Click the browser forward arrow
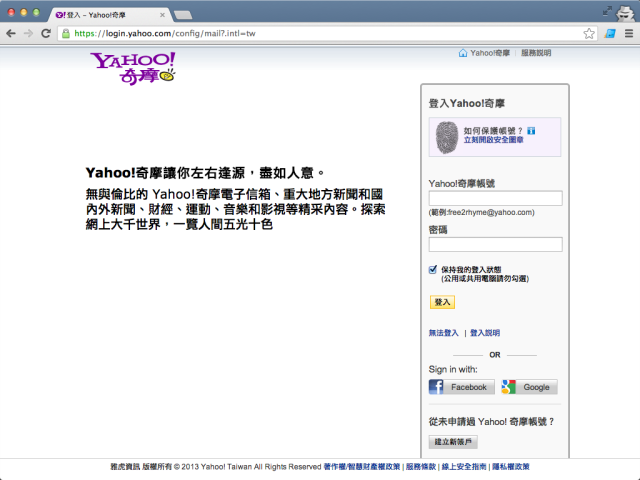This screenshot has width=640, height=480. pyautogui.click(x=28, y=33)
